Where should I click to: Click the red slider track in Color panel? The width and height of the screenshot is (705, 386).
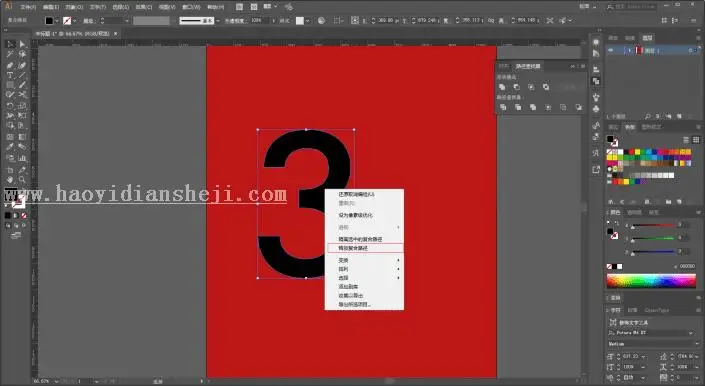coord(653,225)
